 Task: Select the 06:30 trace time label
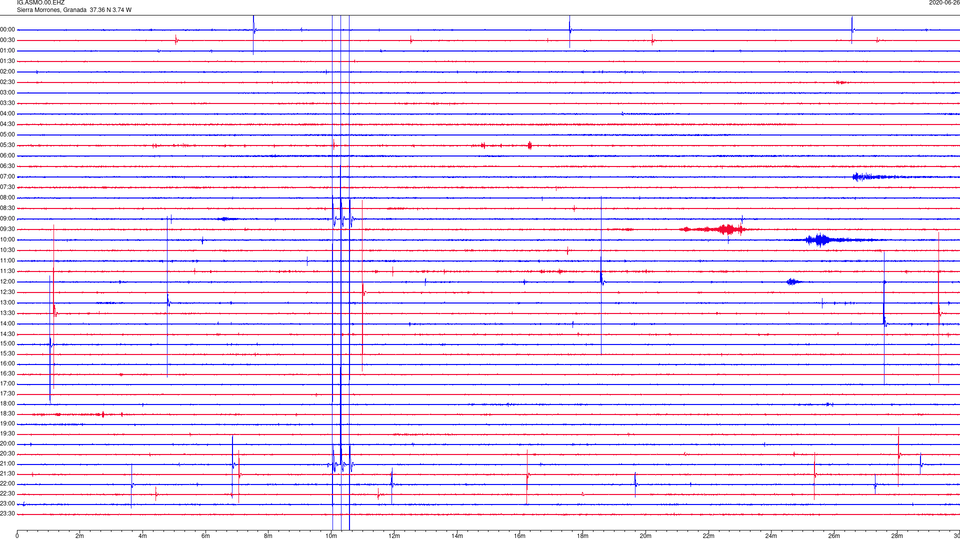pyautogui.click(x=8, y=166)
